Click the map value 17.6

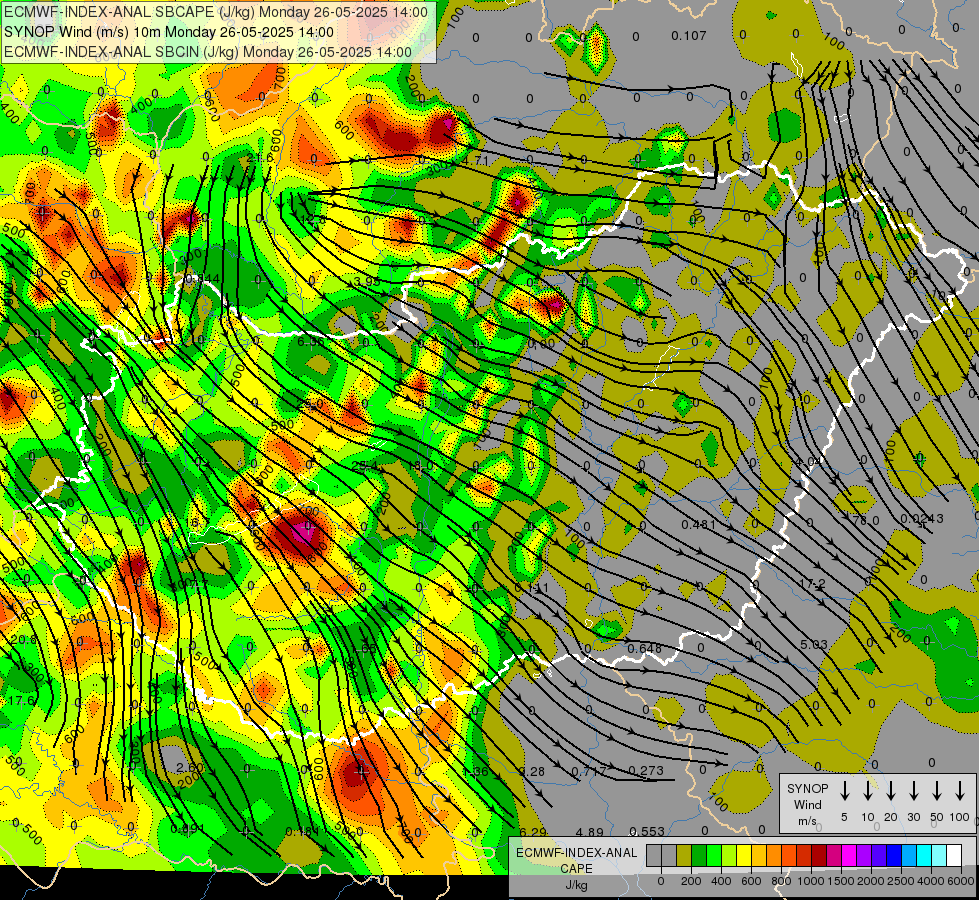pyautogui.click(x=21, y=701)
